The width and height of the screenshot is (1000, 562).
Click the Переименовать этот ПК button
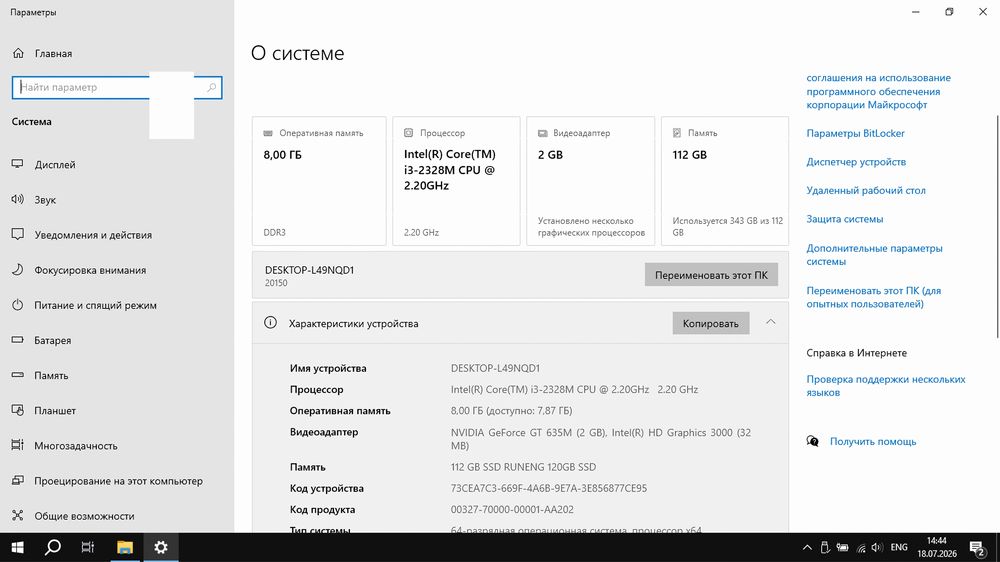tap(711, 275)
